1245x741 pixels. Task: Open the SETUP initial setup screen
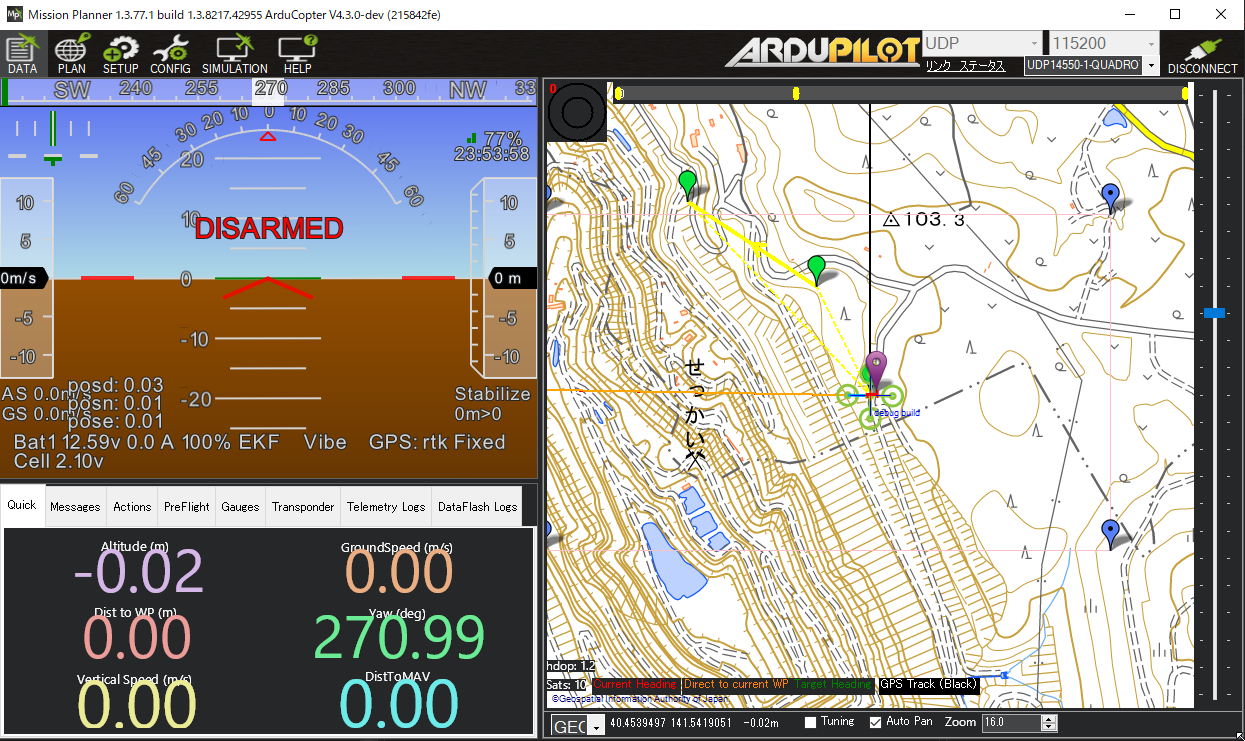121,54
